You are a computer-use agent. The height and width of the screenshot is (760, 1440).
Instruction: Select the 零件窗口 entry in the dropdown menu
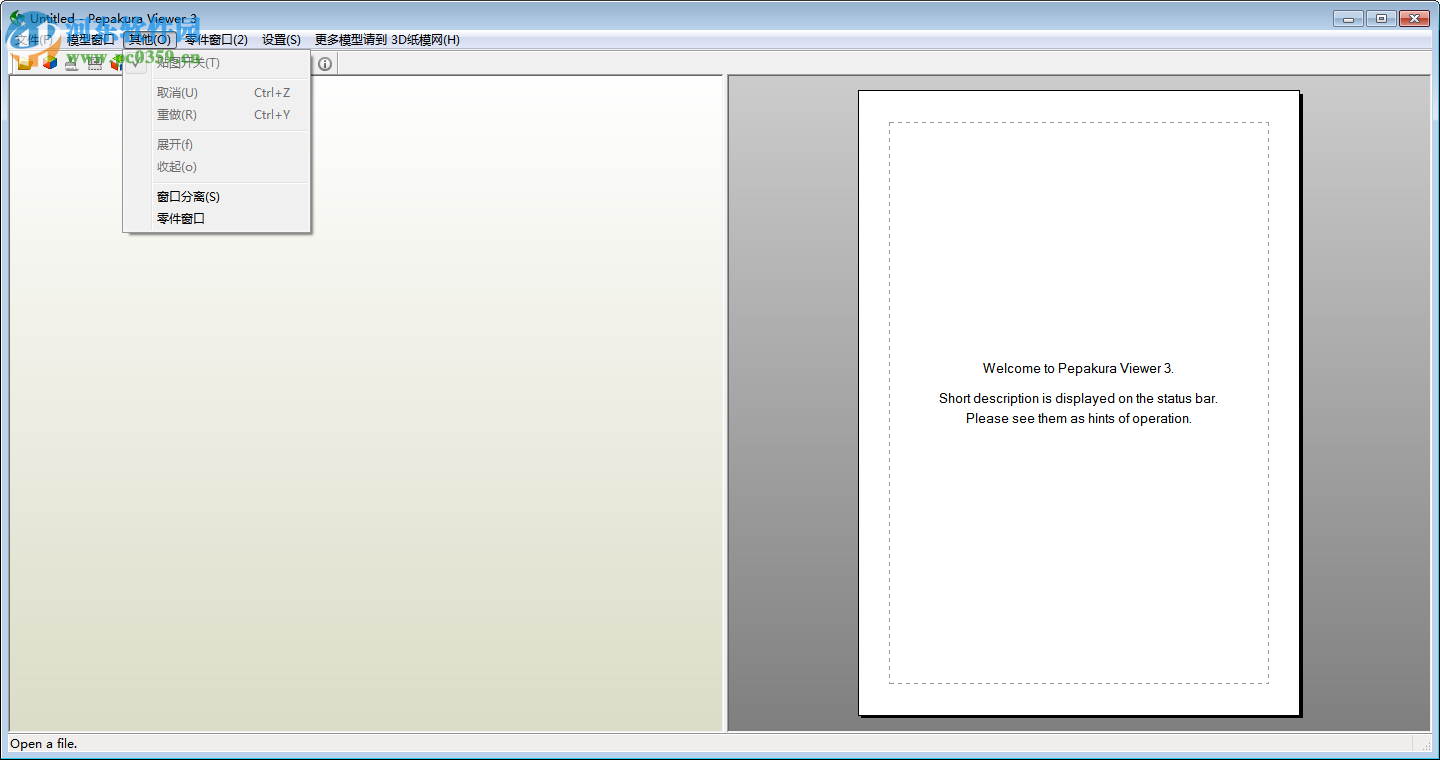click(x=217, y=219)
